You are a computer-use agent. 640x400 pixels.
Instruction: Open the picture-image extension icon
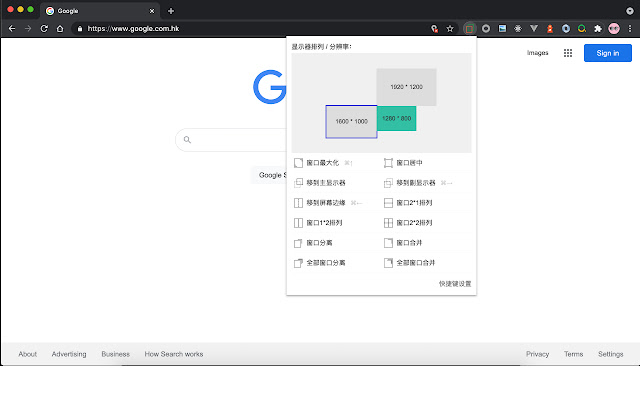tap(502, 29)
